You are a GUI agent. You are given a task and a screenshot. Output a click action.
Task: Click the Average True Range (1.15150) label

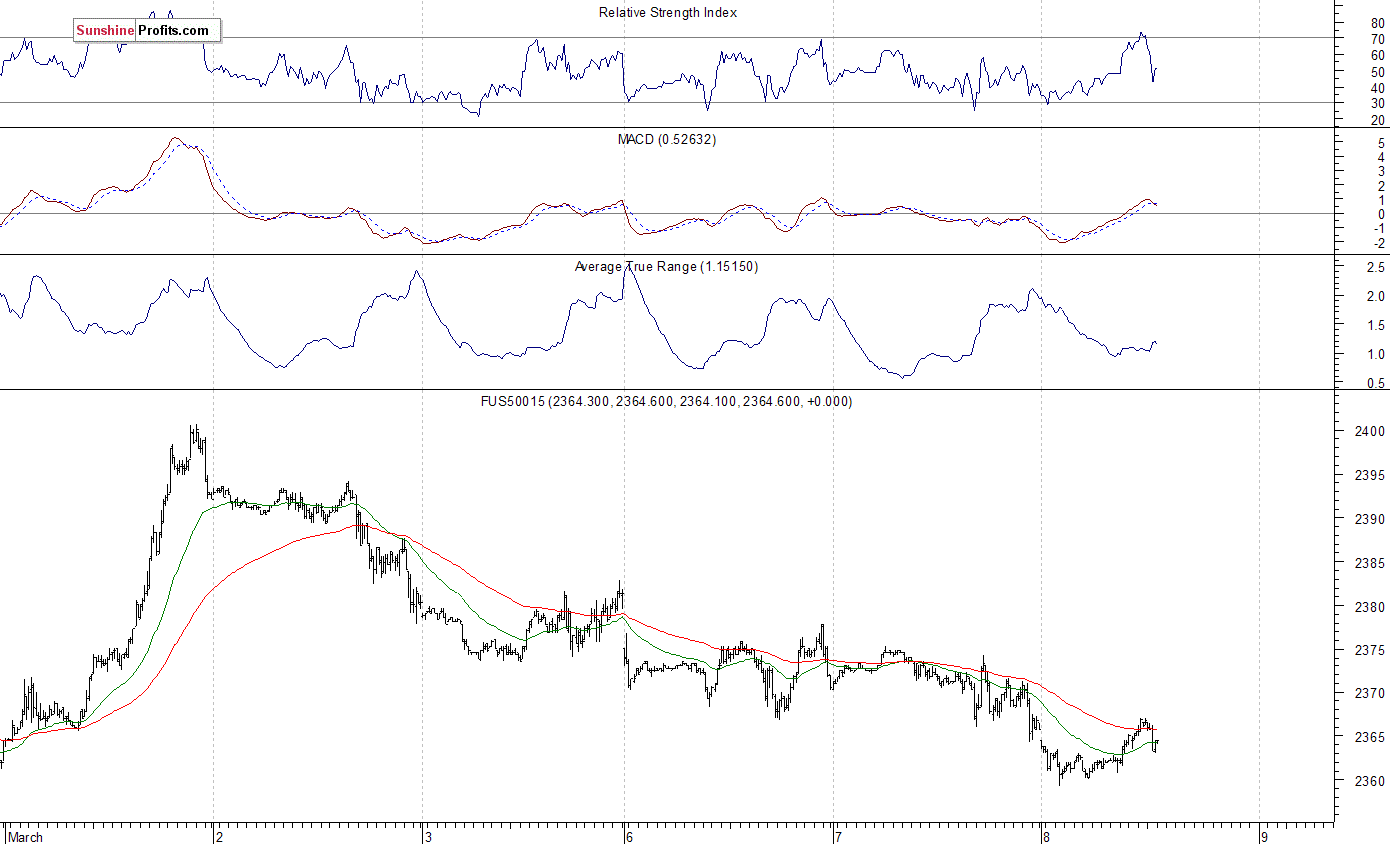[x=667, y=267]
